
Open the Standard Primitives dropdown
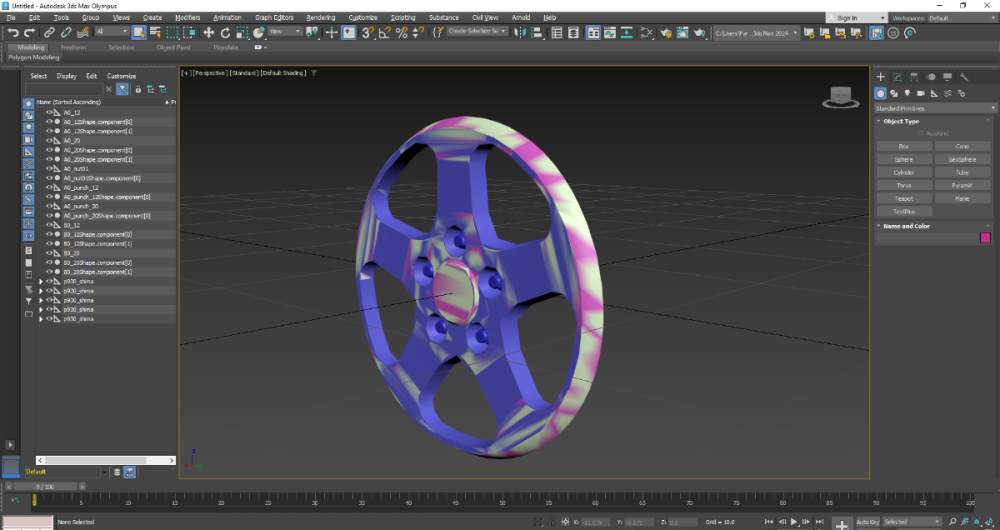click(x=935, y=108)
